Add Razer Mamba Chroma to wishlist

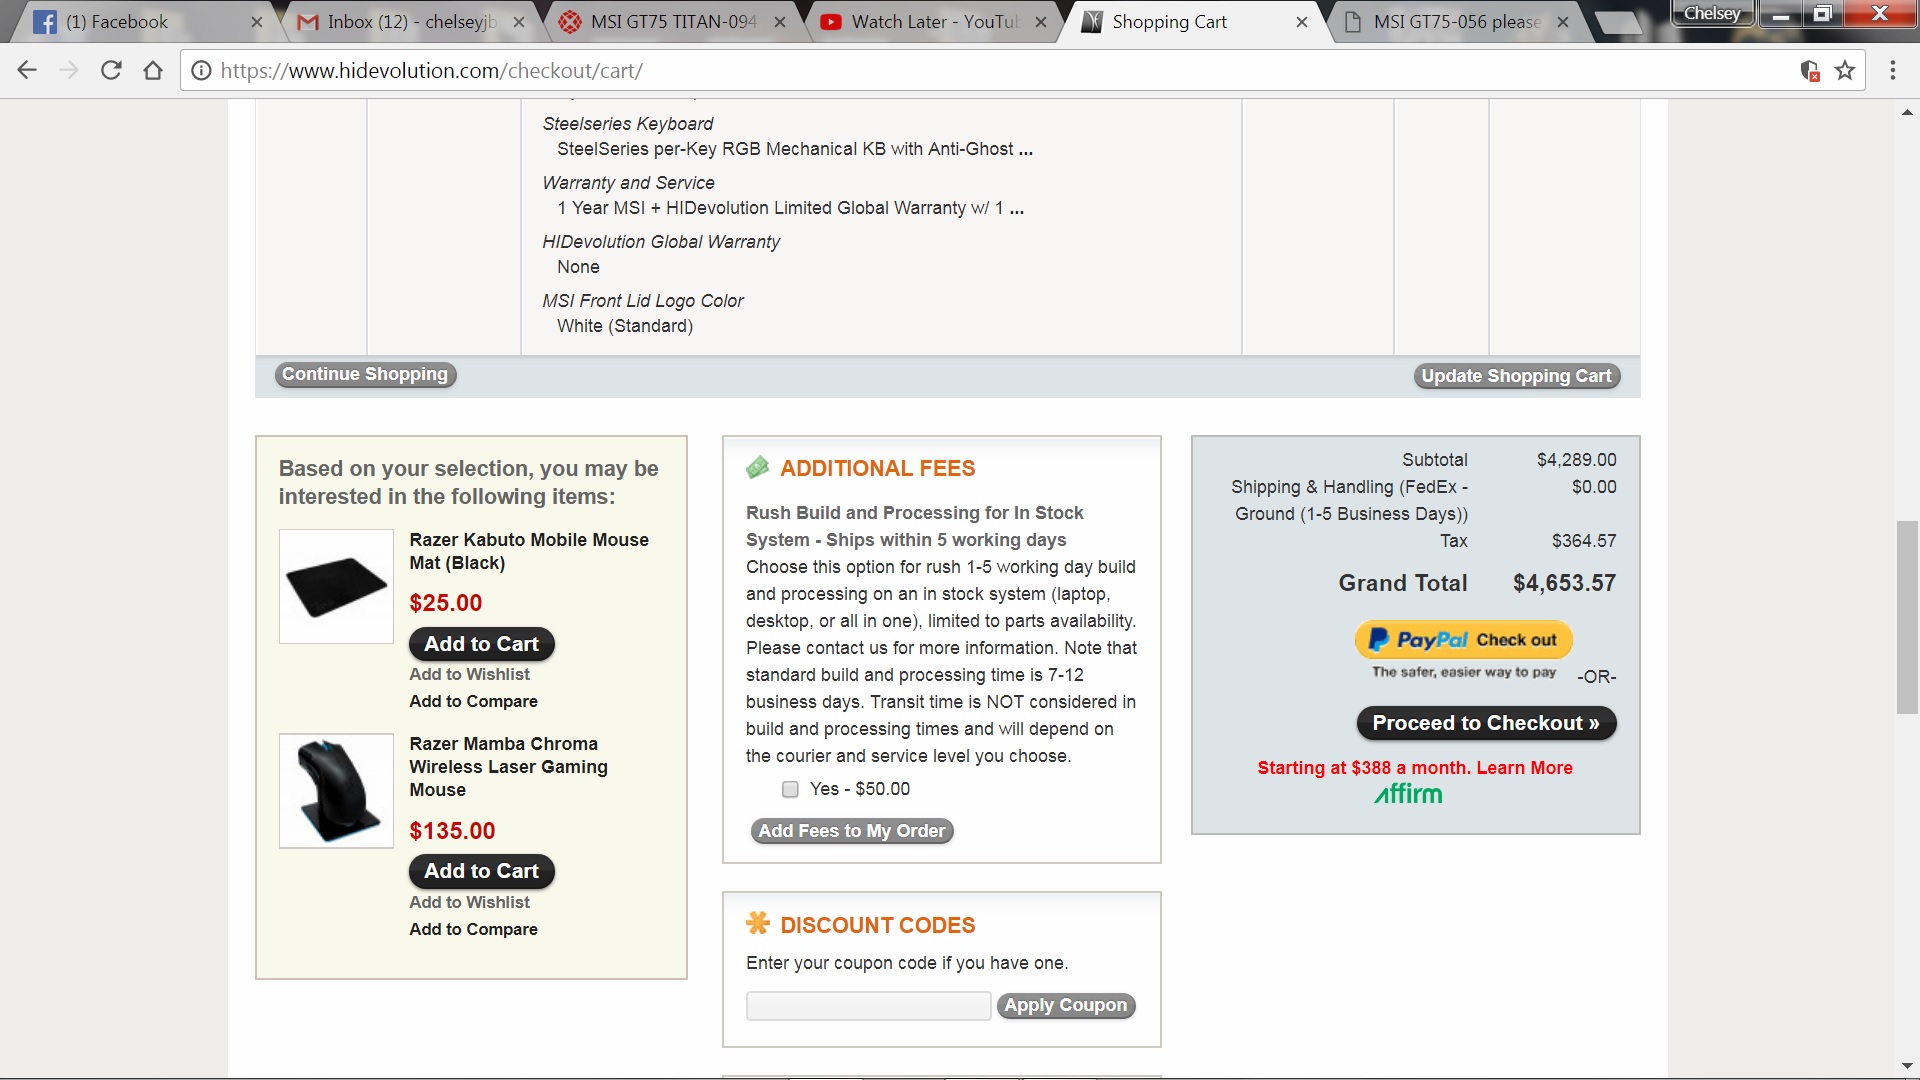pyautogui.click(x=469, y=903)
